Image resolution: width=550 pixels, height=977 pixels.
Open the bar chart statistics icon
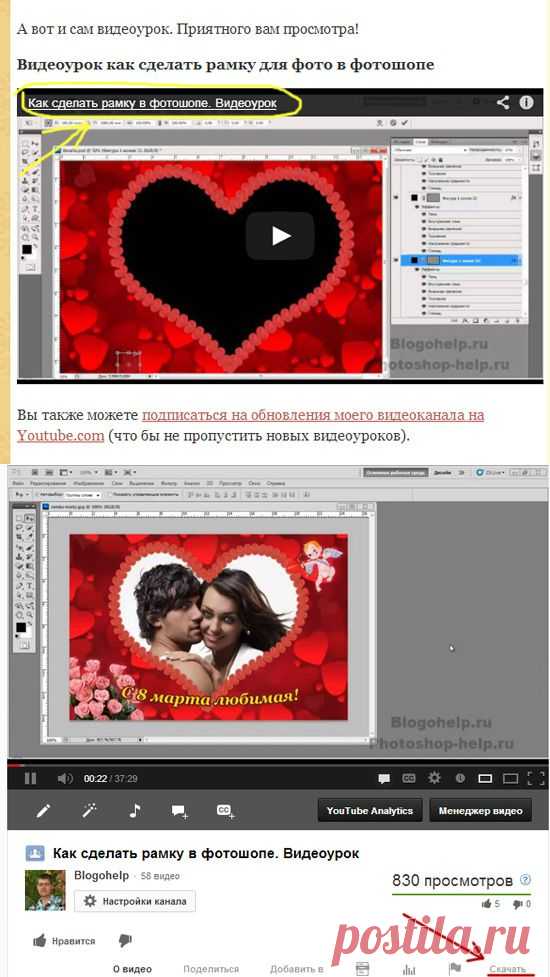409,969
